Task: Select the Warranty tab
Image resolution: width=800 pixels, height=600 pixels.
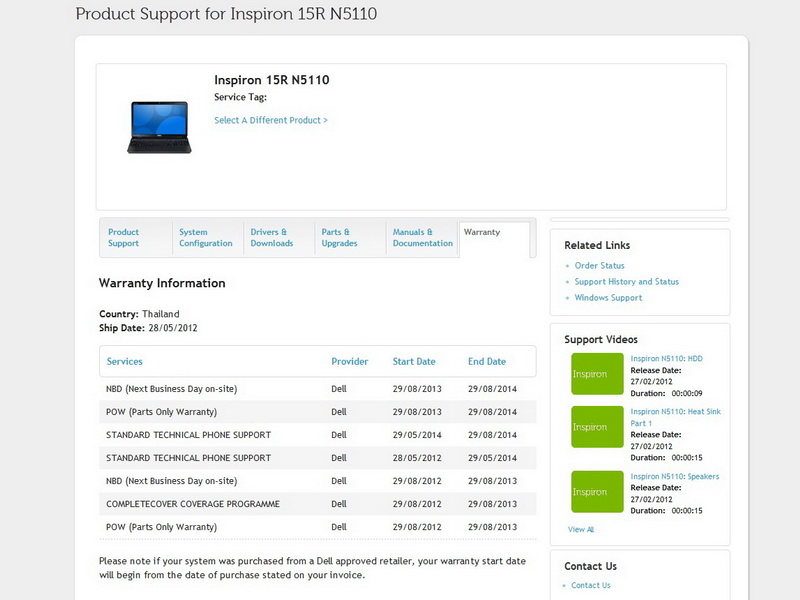Action: [482, 232]
